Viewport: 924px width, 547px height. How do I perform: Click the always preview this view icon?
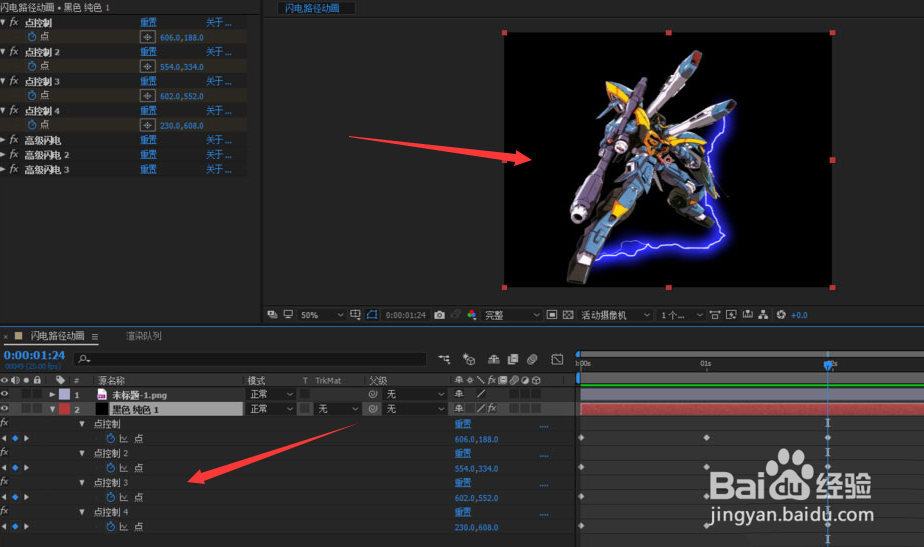(272, 315)
